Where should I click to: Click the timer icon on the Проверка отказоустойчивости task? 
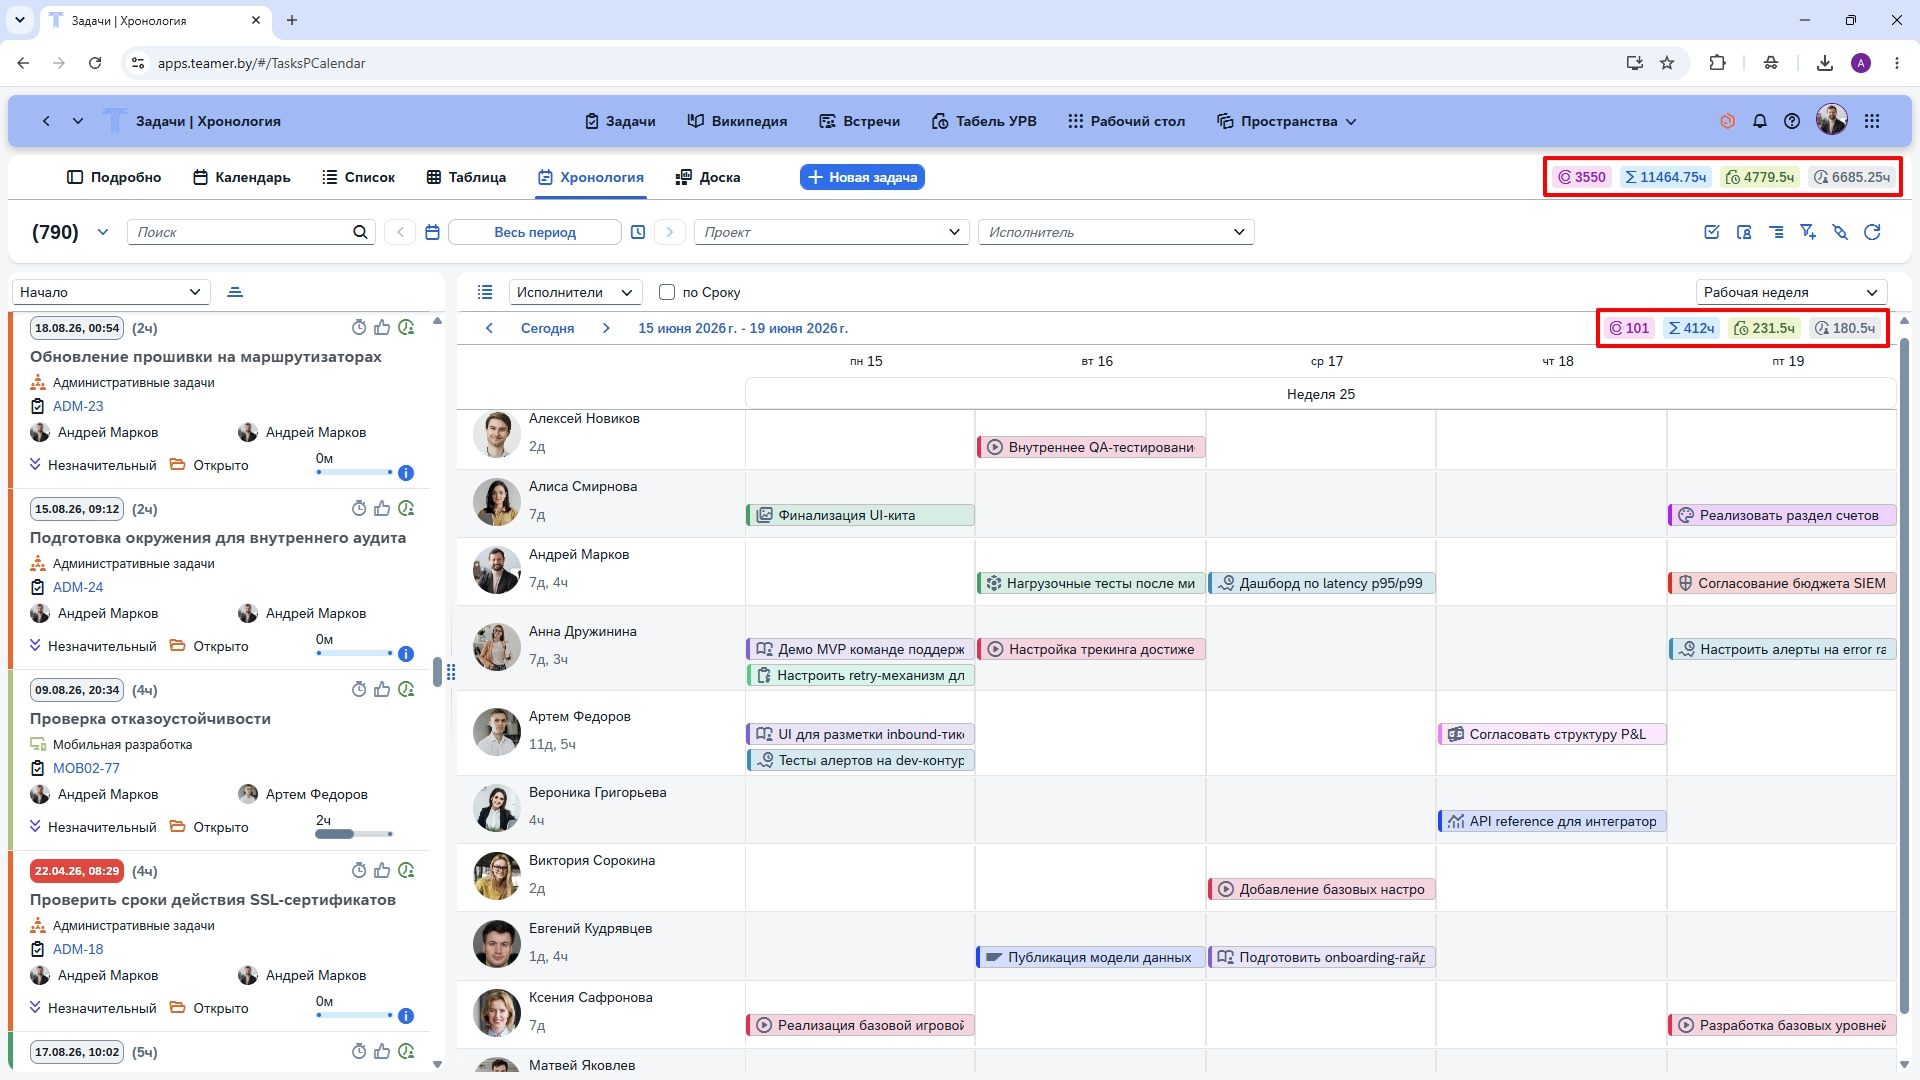click(359, 689)
